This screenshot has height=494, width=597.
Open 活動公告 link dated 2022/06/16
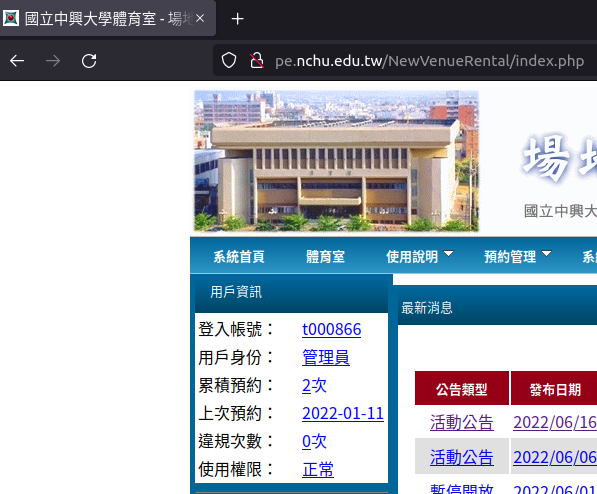point(462,422)
